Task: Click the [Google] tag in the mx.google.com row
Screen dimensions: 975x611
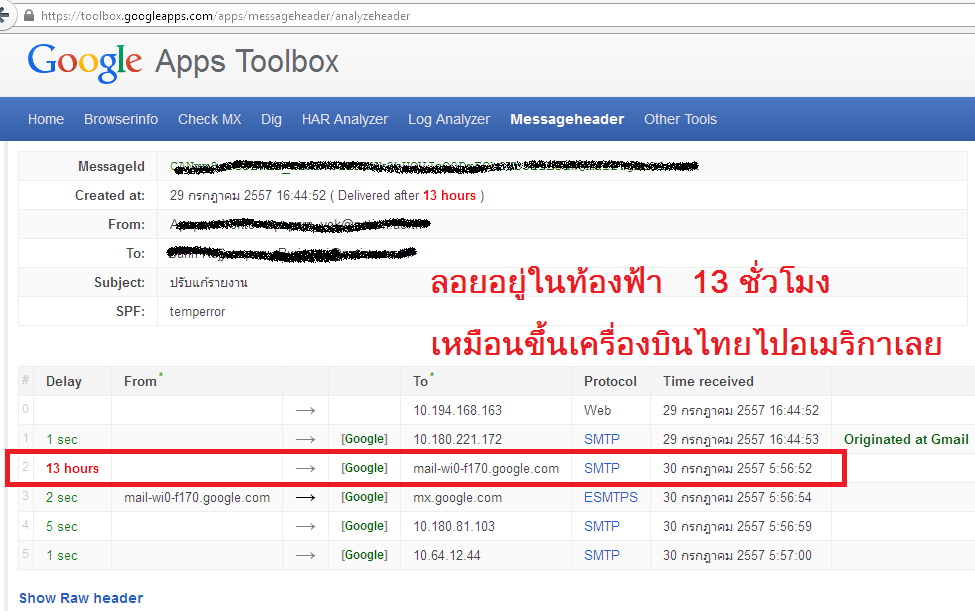Action: (x=364, y=497)
